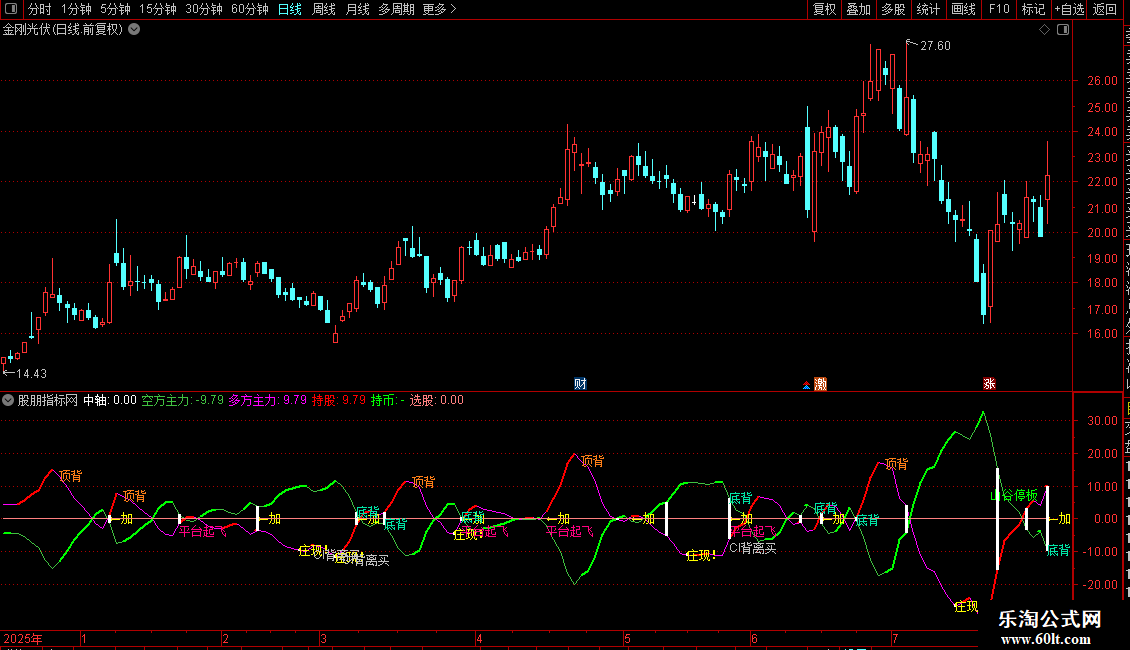The width and height of the screenshot is (1130, 650).
Task: Open the dropdown beside 金刚光伏 chart title
Action: (134, 30)
